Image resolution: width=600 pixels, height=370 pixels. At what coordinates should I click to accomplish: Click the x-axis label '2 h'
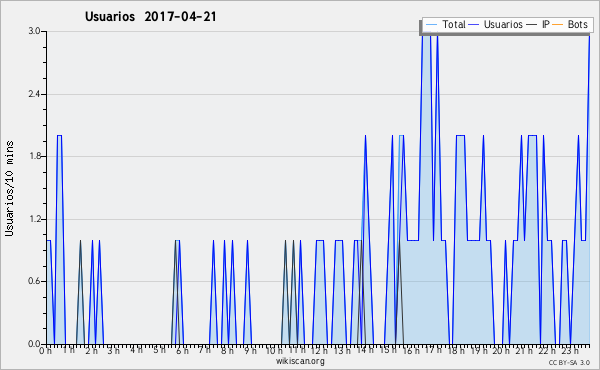tap(91, 350)
